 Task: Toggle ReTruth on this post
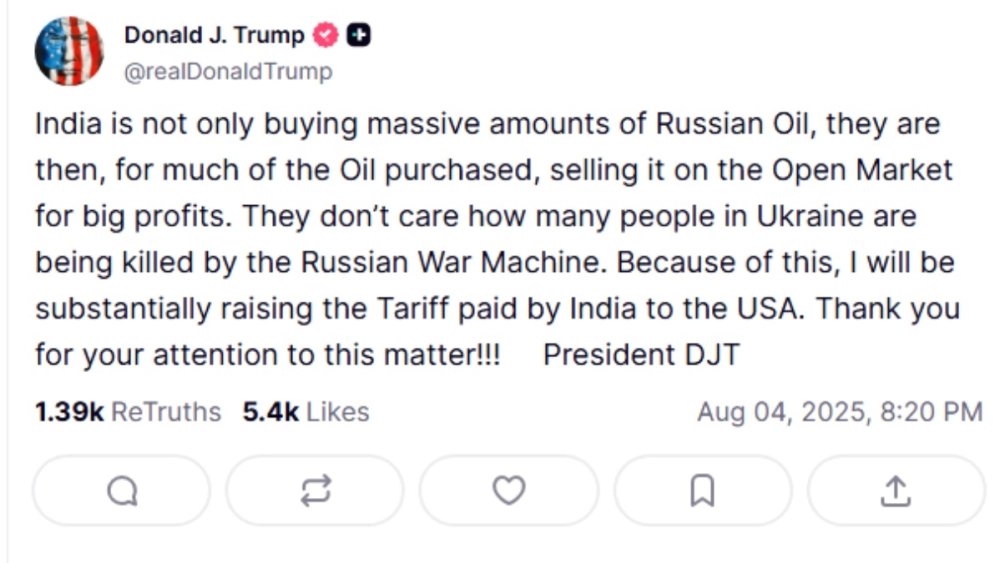tap(315, 490)
